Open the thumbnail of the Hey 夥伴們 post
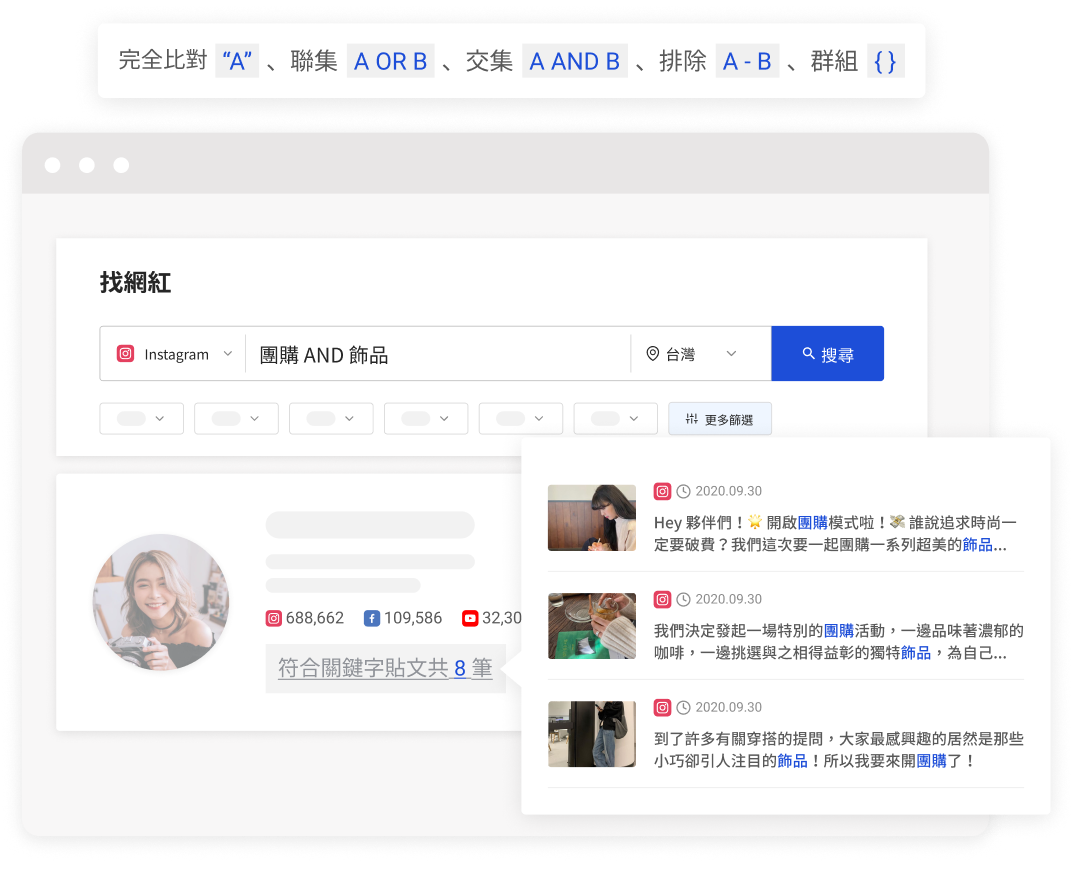Screen dimensions: 1075x890 tap(592, 518)
